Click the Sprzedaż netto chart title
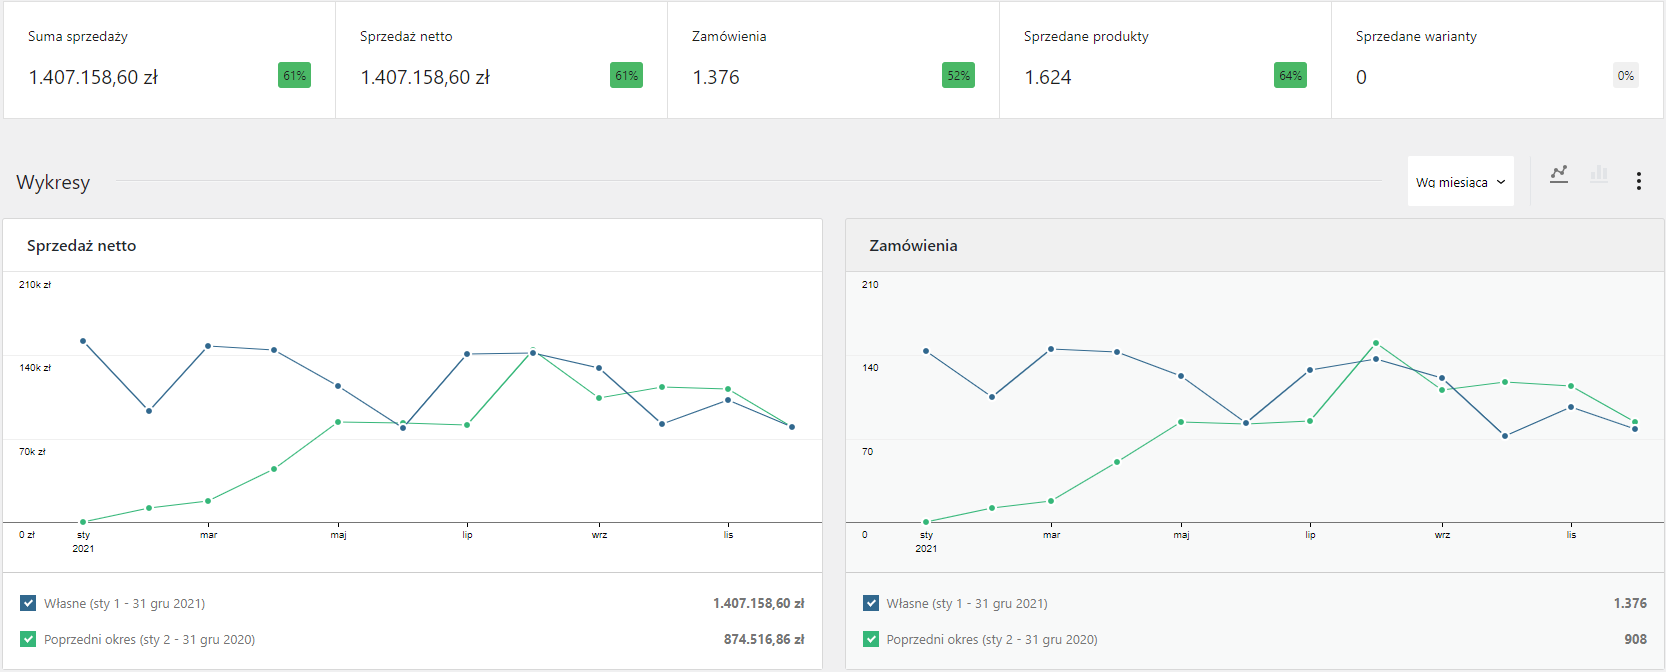The height and width of the screenshot is (672, 1666). pyautogui.click(x=81, y=246)
